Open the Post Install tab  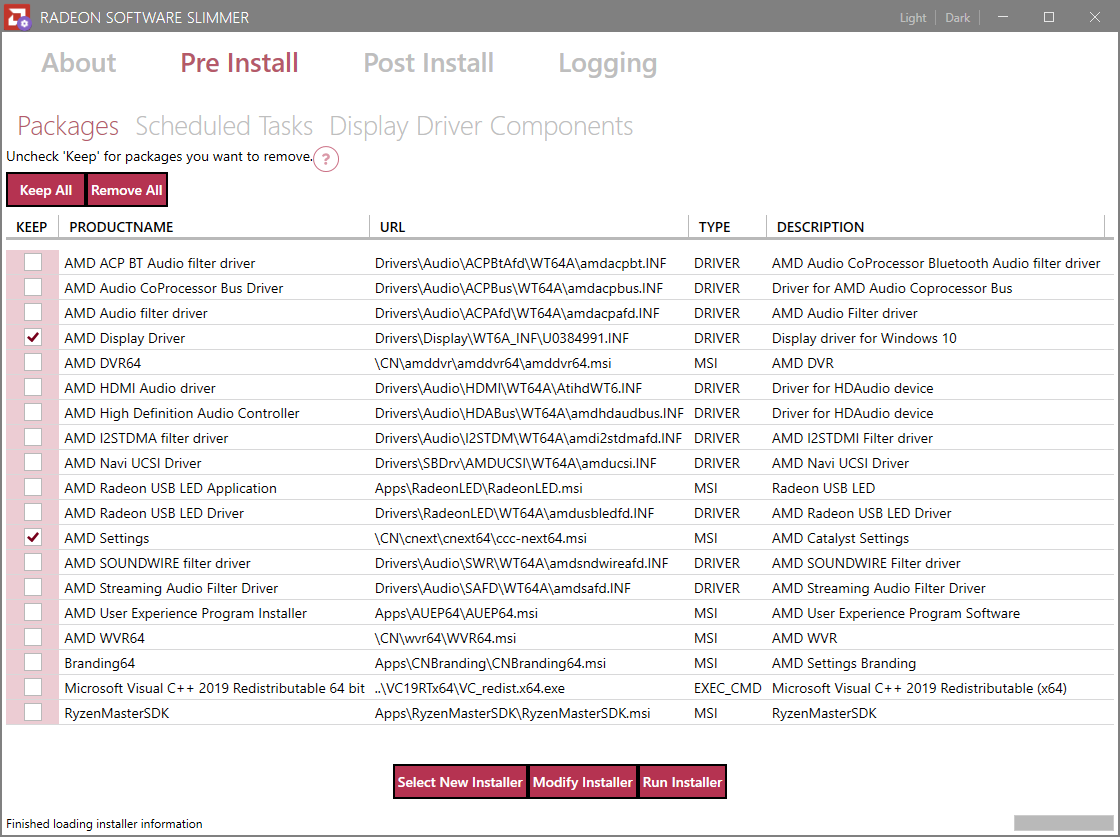point(429,63)
